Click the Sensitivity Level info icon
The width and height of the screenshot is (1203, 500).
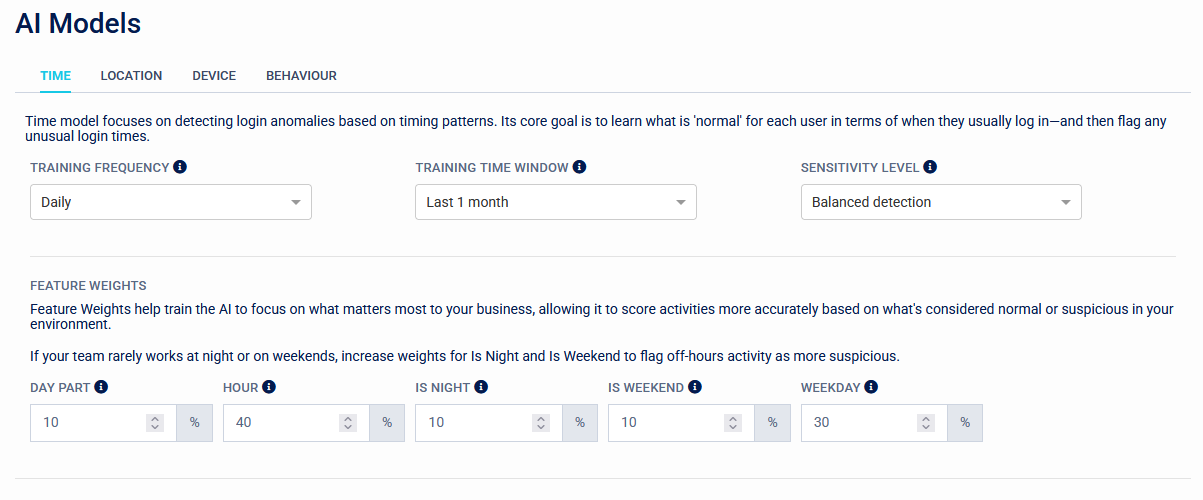point(930,167)
